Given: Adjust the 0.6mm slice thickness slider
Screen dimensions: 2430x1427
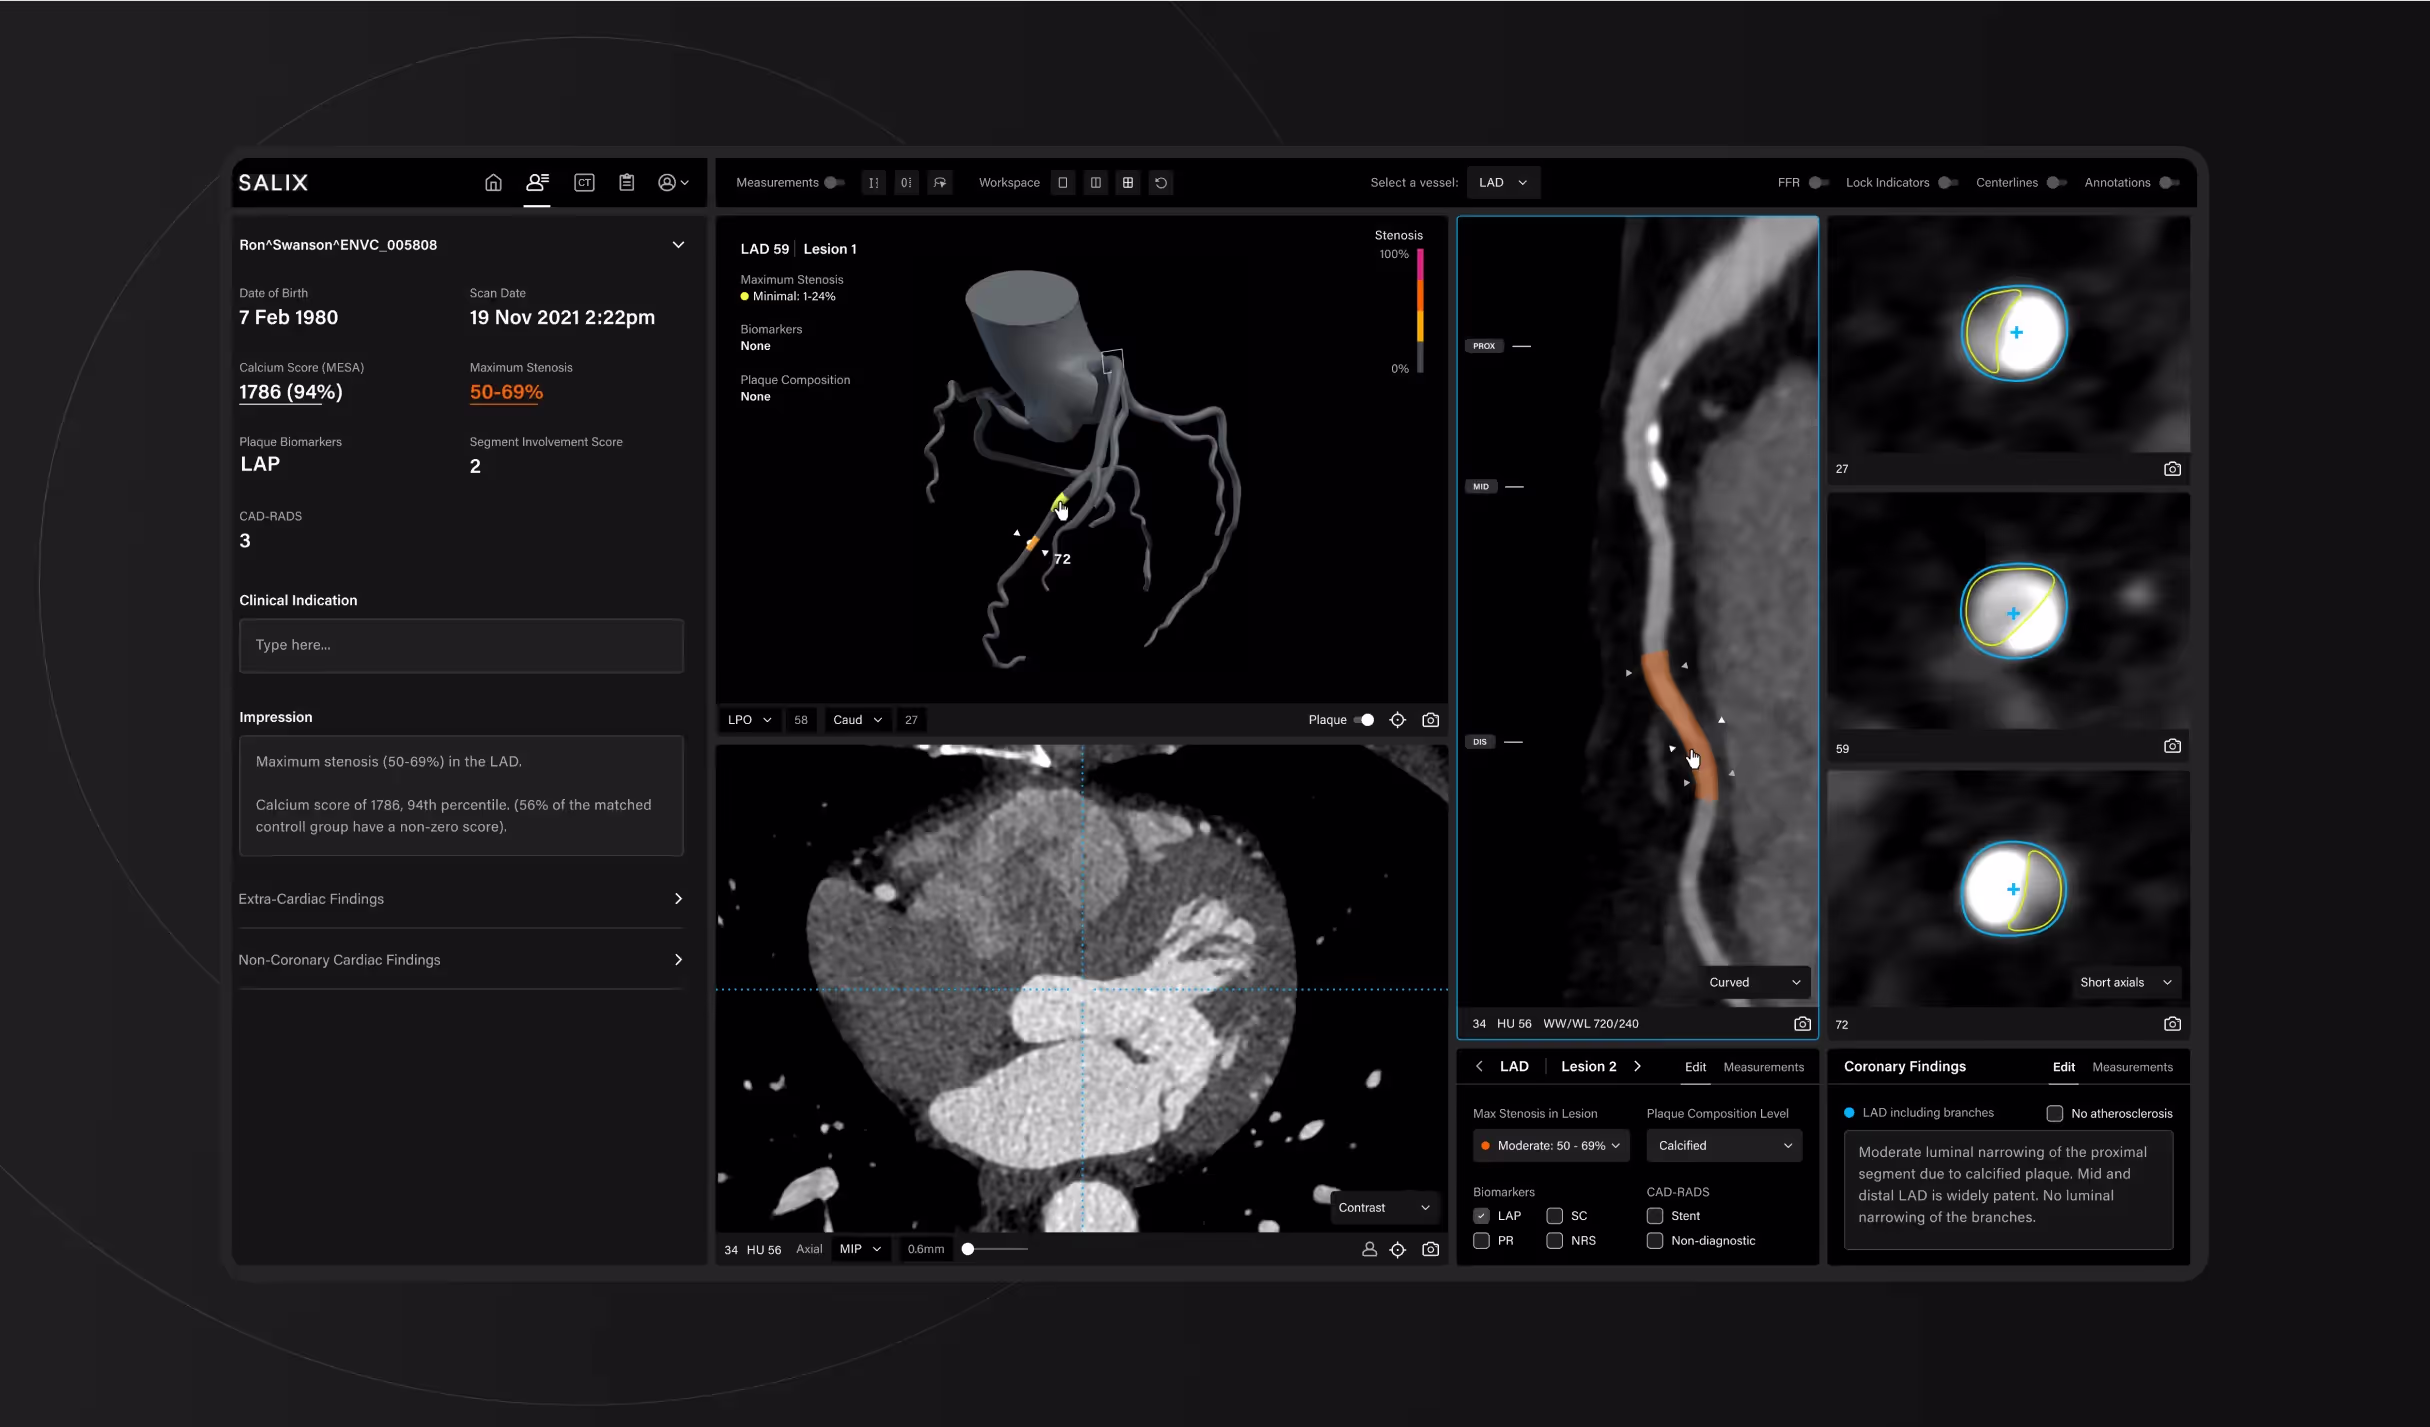Looking at the screenshot, I should point(968,1249).
